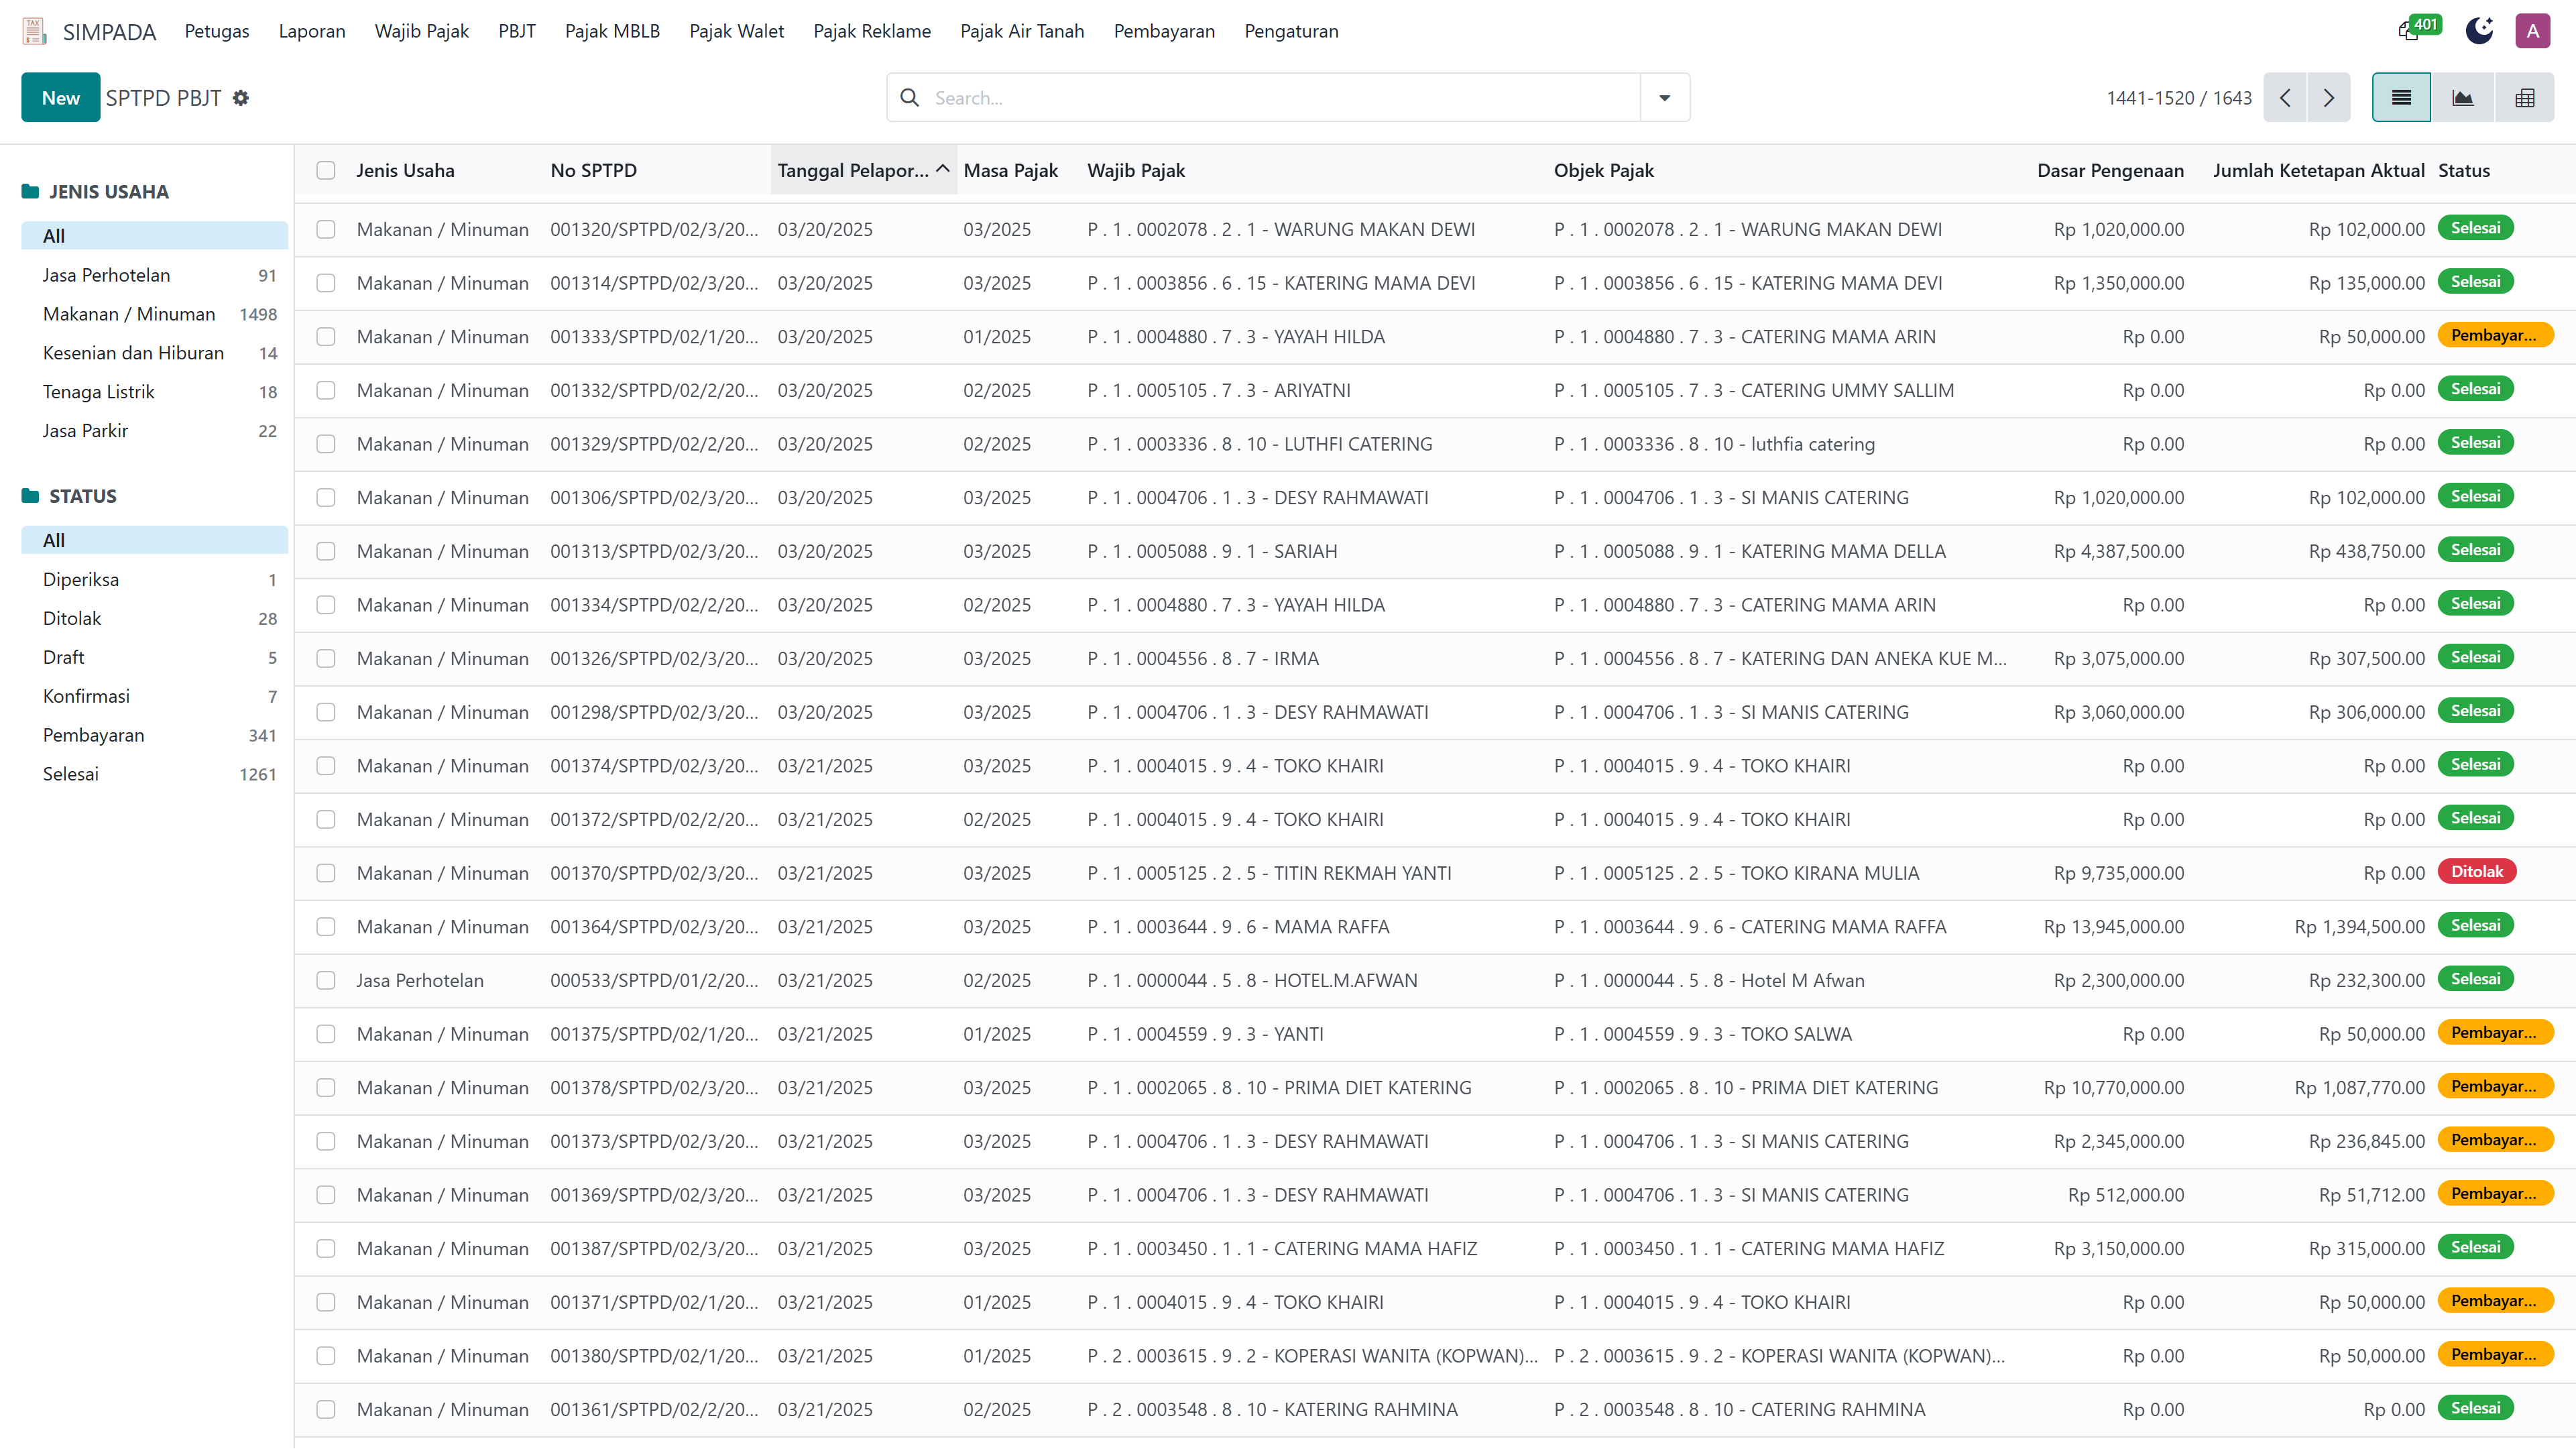The height and width of the screenshot is (1449, 2576).
Task: Tick the select-all header checkbox
Action: point(326,170)
